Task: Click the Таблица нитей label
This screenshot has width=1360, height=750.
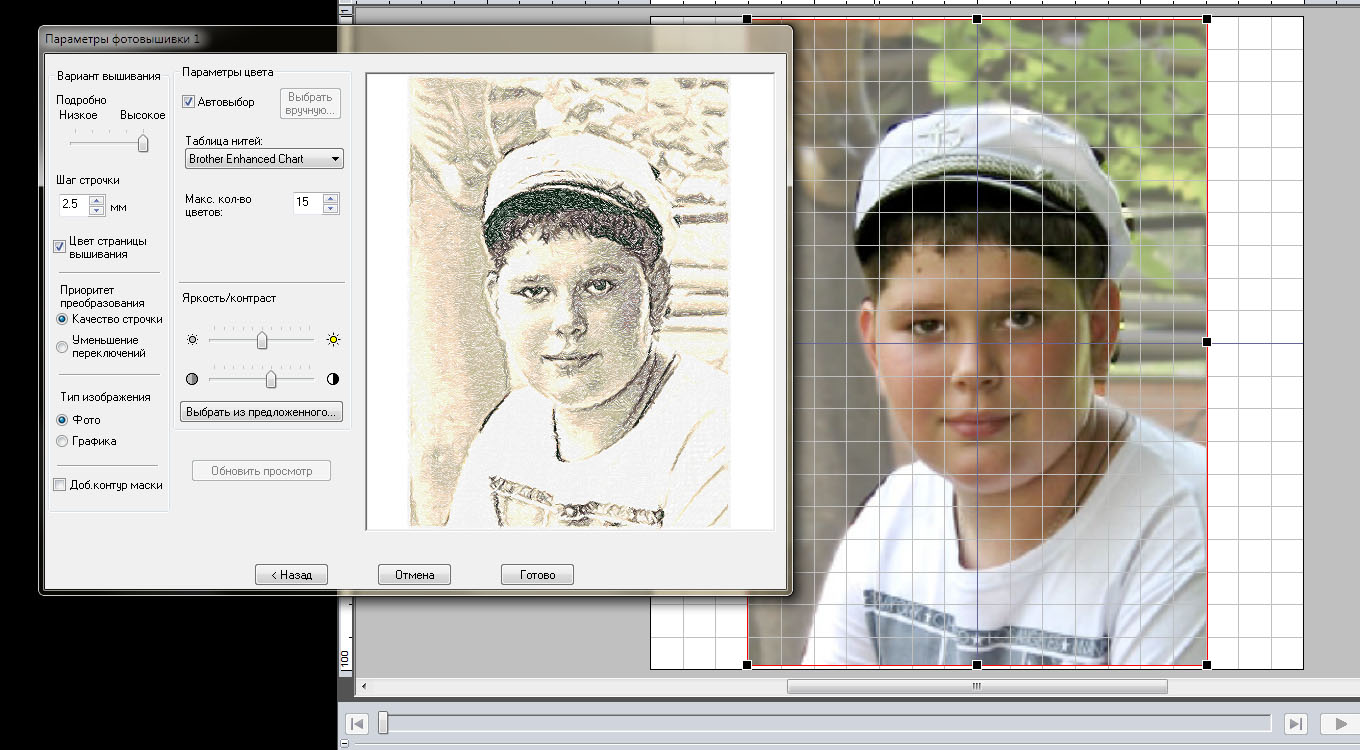Action: pos(224,141)
